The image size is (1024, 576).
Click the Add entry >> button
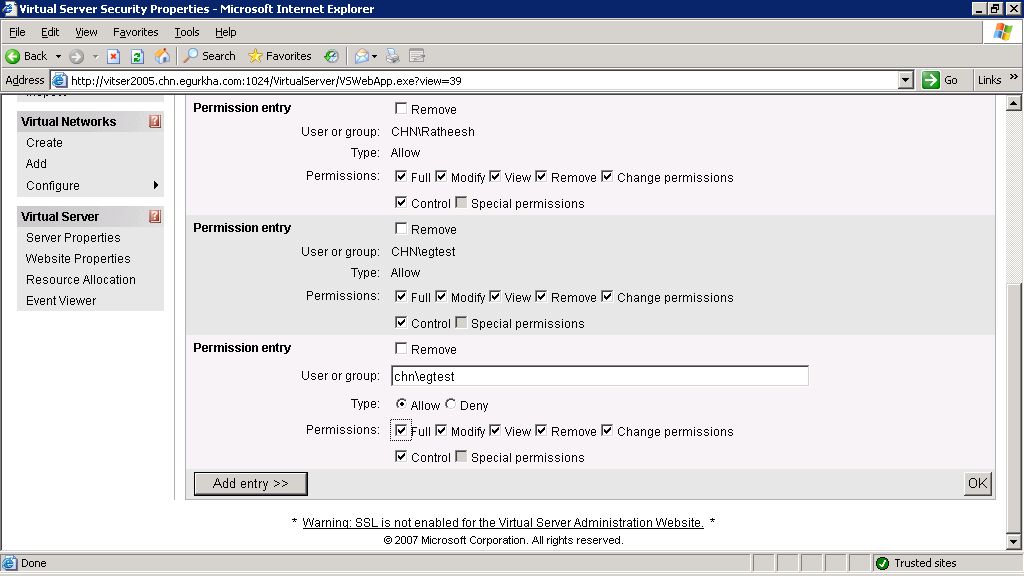coord(251,483)
